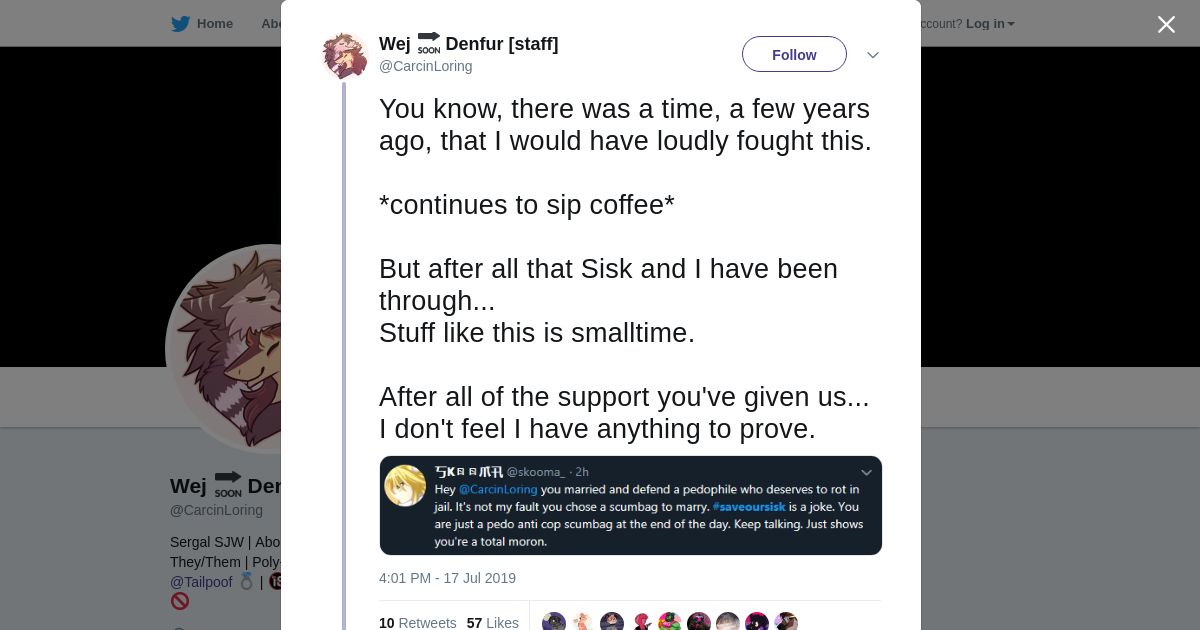The image size is (1200, 630).
Task: Open the @Tailpoof mention in the profile bio
Action: [x=201, y=582]
